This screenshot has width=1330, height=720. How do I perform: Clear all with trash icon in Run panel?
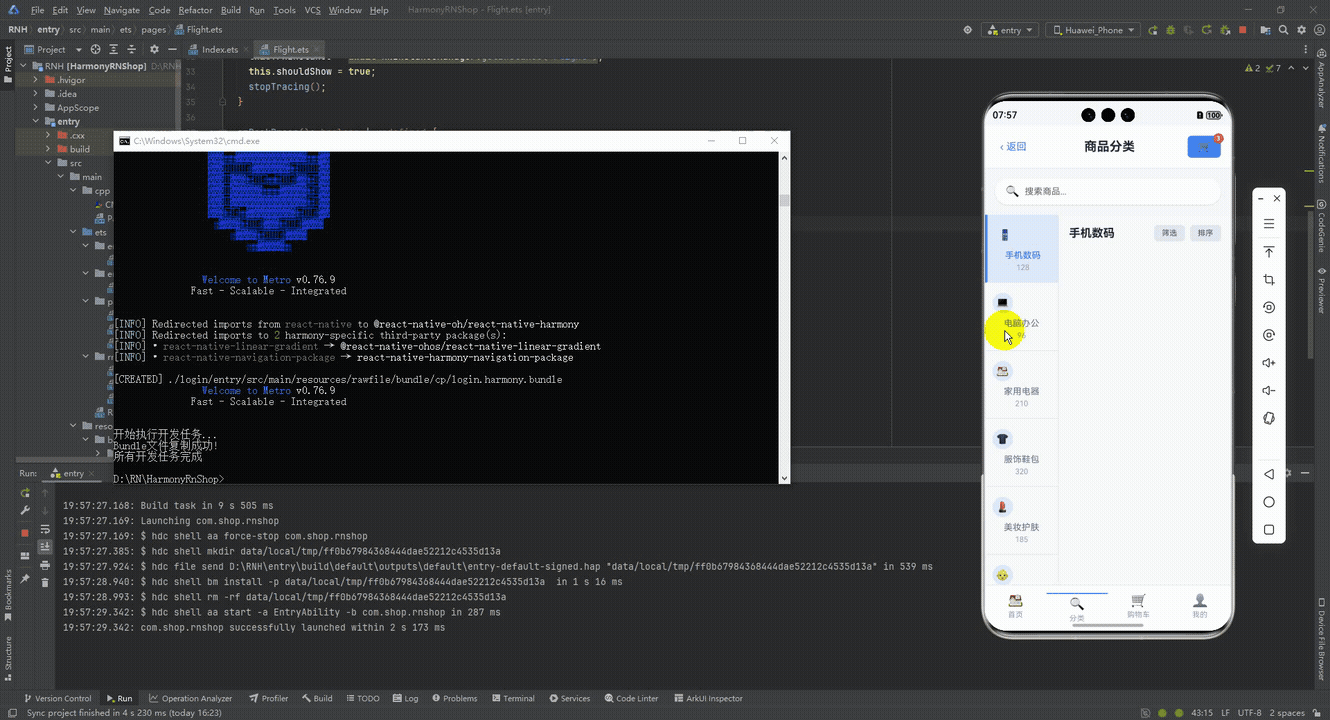pos(45,582)
